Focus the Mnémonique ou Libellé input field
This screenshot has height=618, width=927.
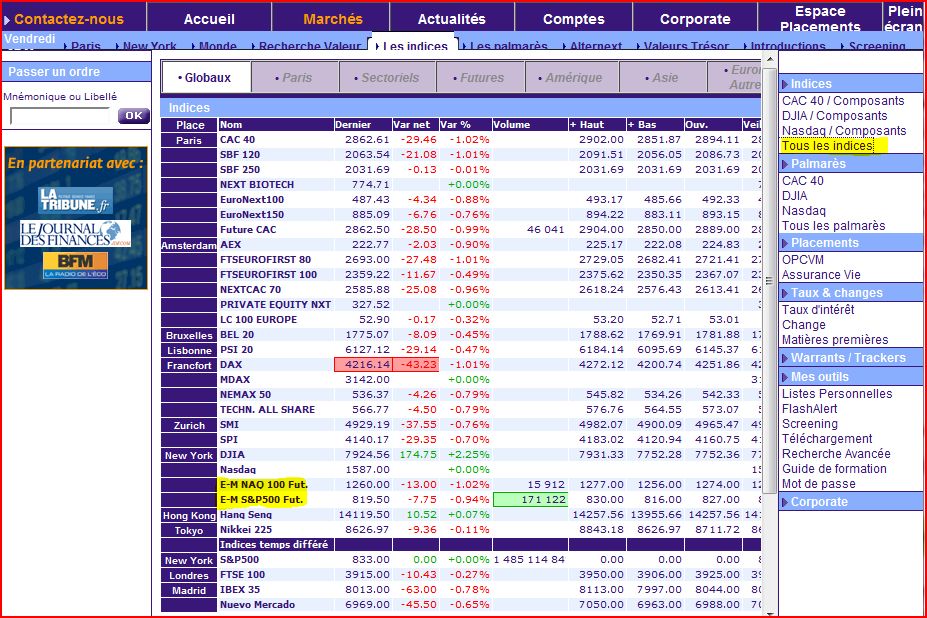(60, 116)
